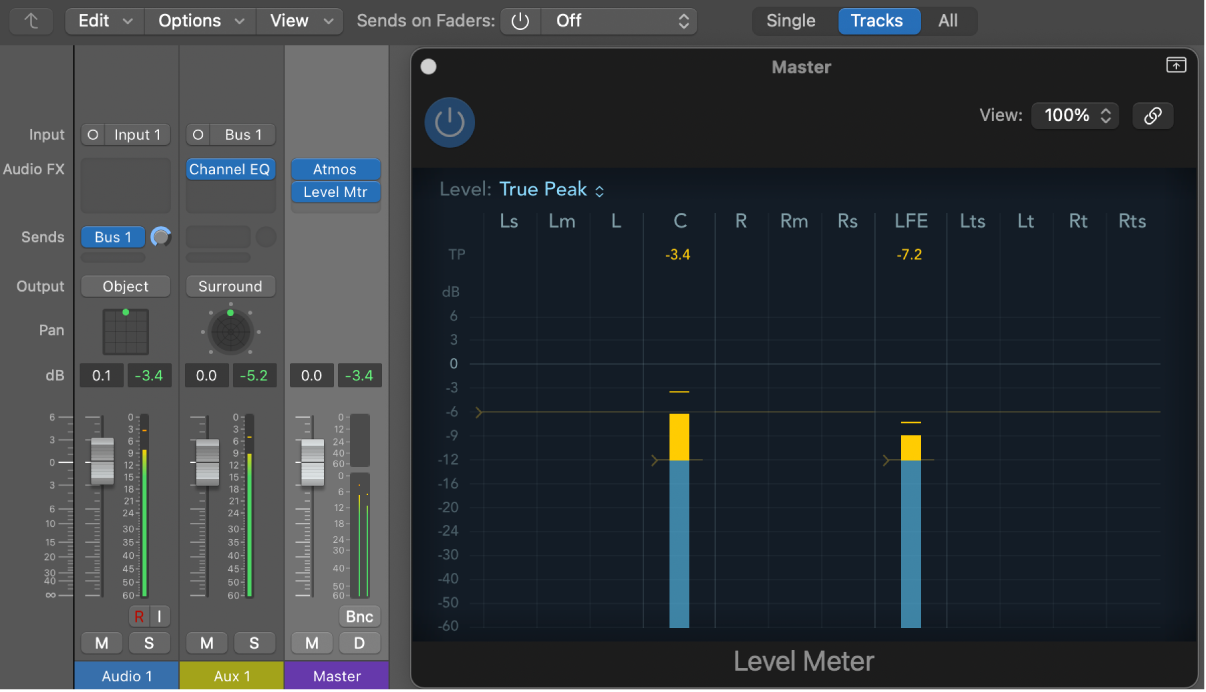Enable record on Audio 1
Viewport: 1206px width, 692px height.
click(x=139, y=616)
